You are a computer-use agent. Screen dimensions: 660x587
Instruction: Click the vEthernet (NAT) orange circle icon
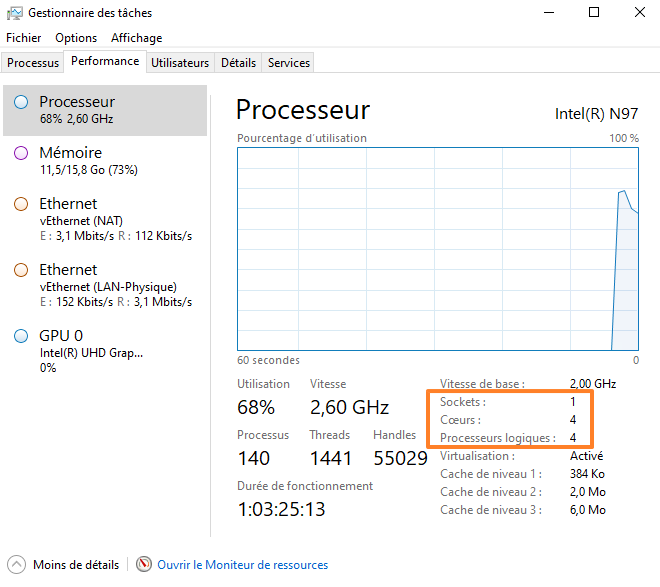click(21, 204)
